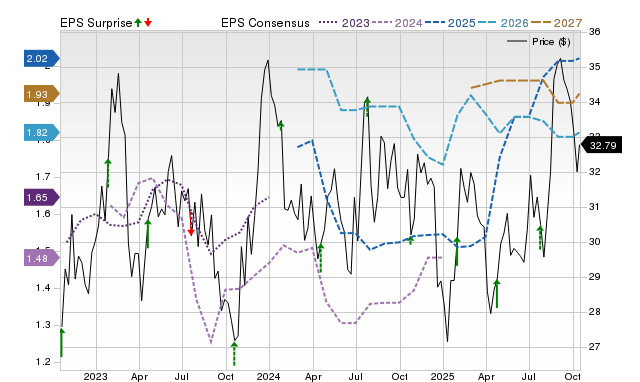Click the 2024 x-axis label

(268, 376)
